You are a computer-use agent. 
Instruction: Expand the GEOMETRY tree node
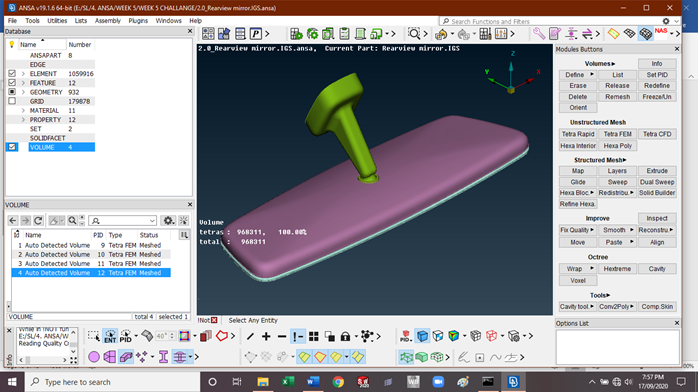click(23, 92)
